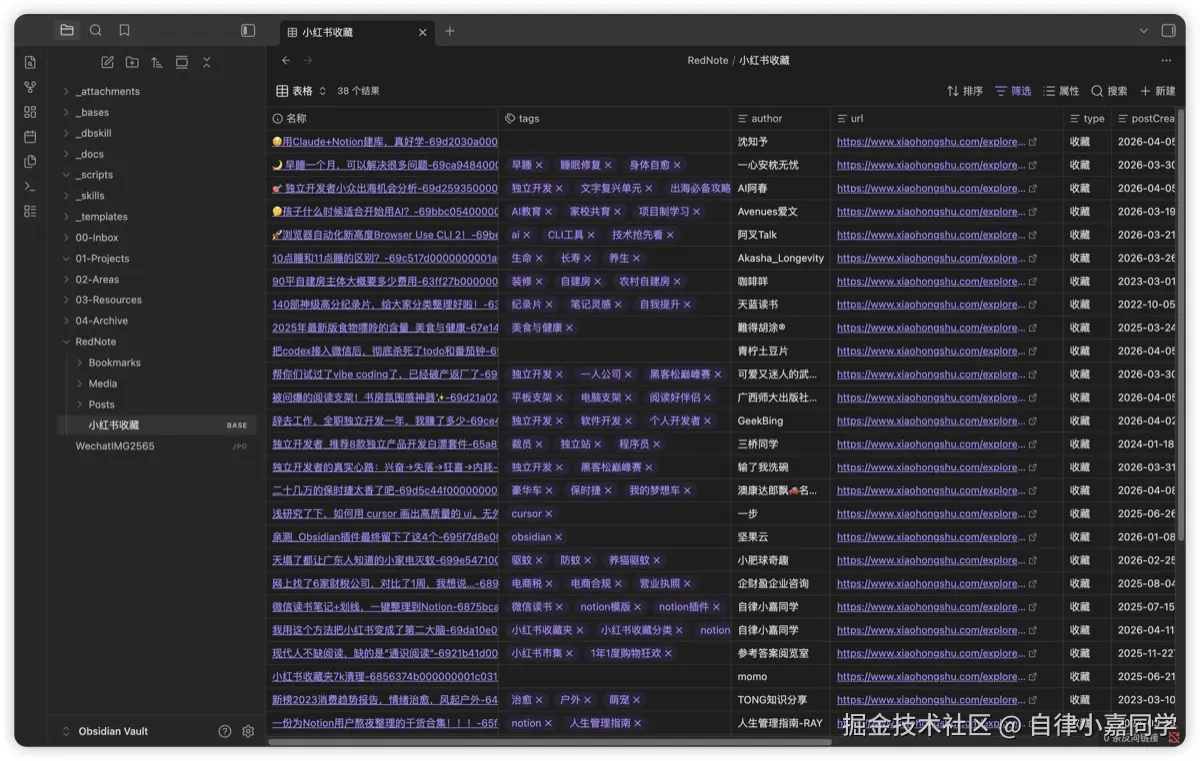Open the 属性 properties button
Image resolution: width=1200 pixels, height=761 pixels.
1061,91
